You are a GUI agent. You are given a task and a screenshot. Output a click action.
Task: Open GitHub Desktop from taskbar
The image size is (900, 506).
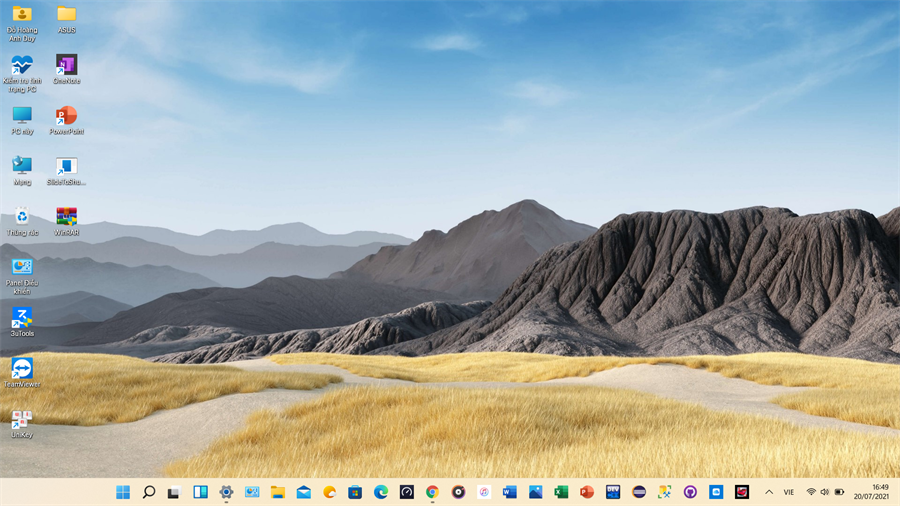coord(690,492)
